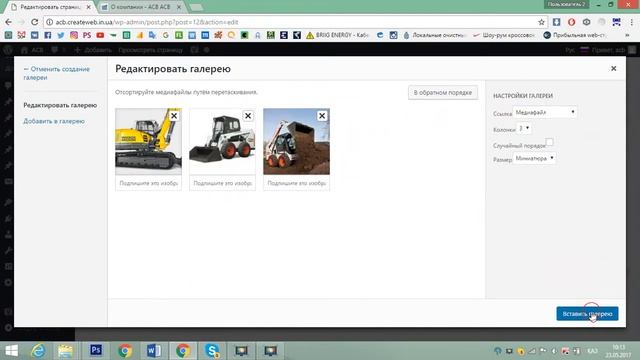Select the loader dumping soil thumbnail
The height and width of the screenshot is (360, 640).
[x=296, y=142]
